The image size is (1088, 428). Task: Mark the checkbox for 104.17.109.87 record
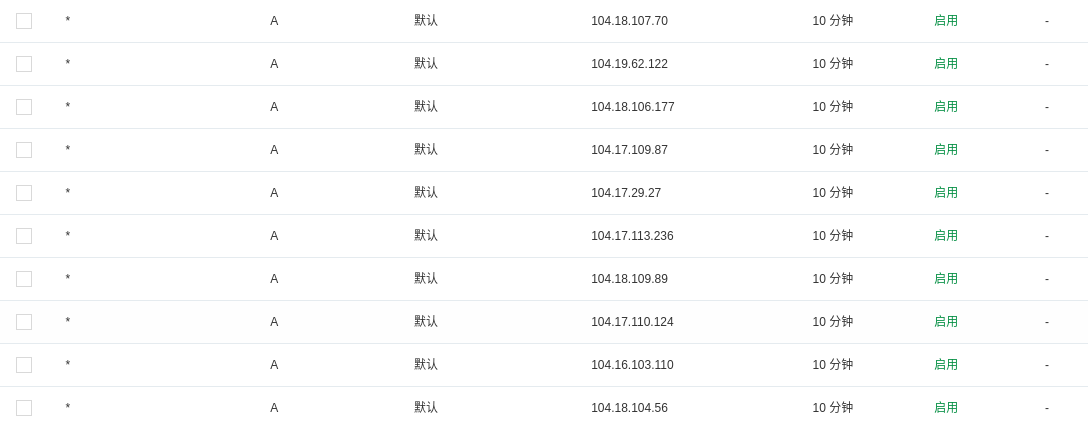[x=24, y=150]
